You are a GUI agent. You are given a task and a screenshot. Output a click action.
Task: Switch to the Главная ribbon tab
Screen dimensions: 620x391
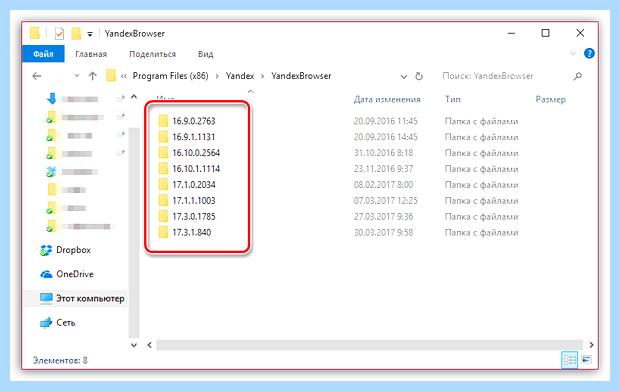click(x=91, y=54)
